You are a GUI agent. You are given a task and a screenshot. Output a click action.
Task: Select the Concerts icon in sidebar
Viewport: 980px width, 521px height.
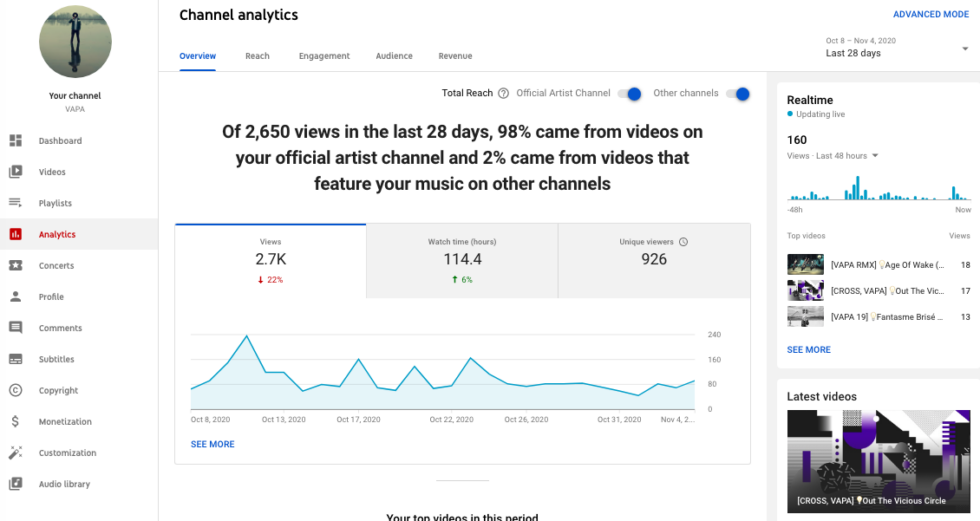15,266
